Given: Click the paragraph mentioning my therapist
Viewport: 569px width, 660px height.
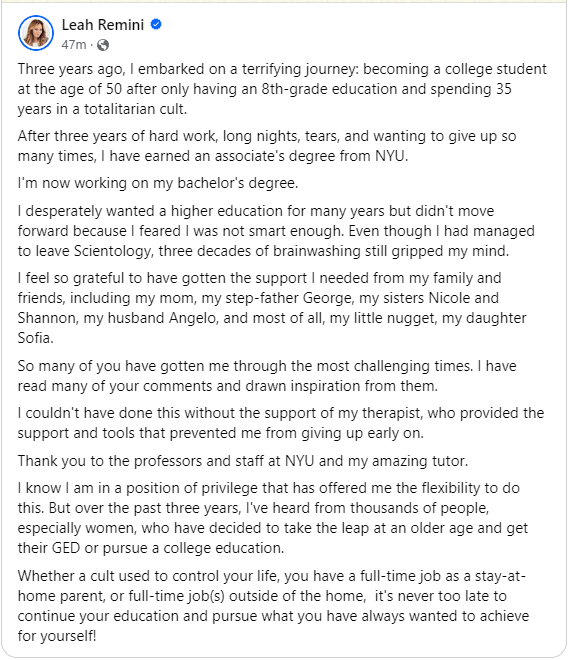Looking at the screenshot, I should click(x=281, y=423).
